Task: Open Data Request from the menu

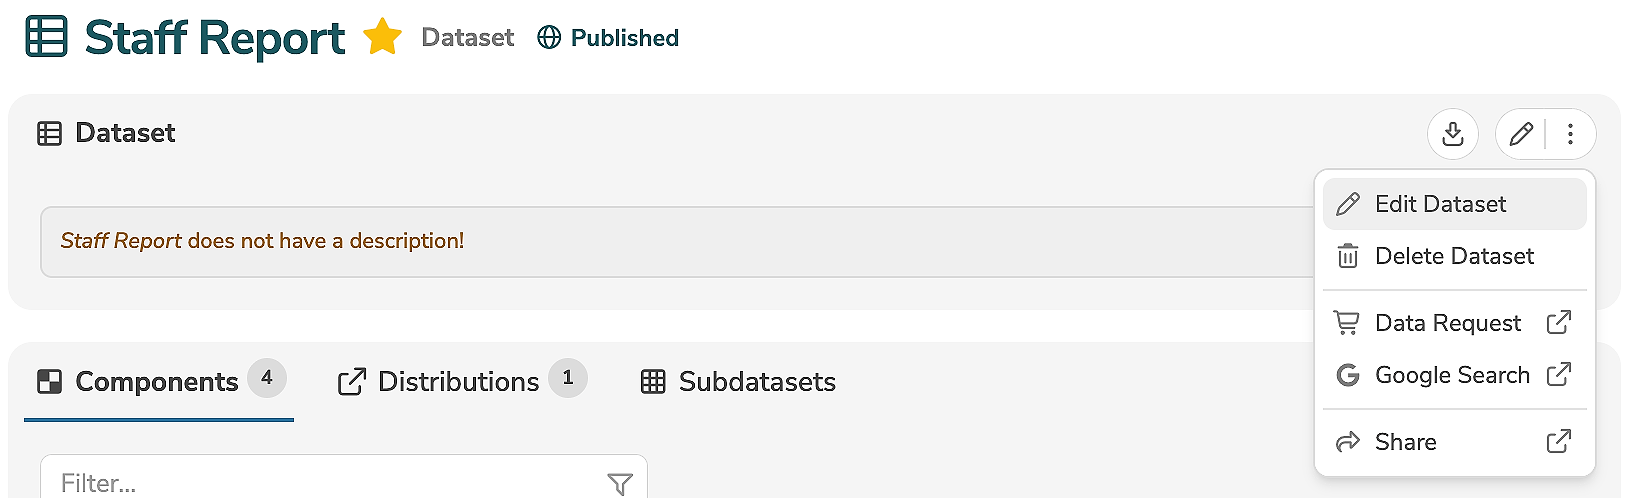Action: [1448, 323]
